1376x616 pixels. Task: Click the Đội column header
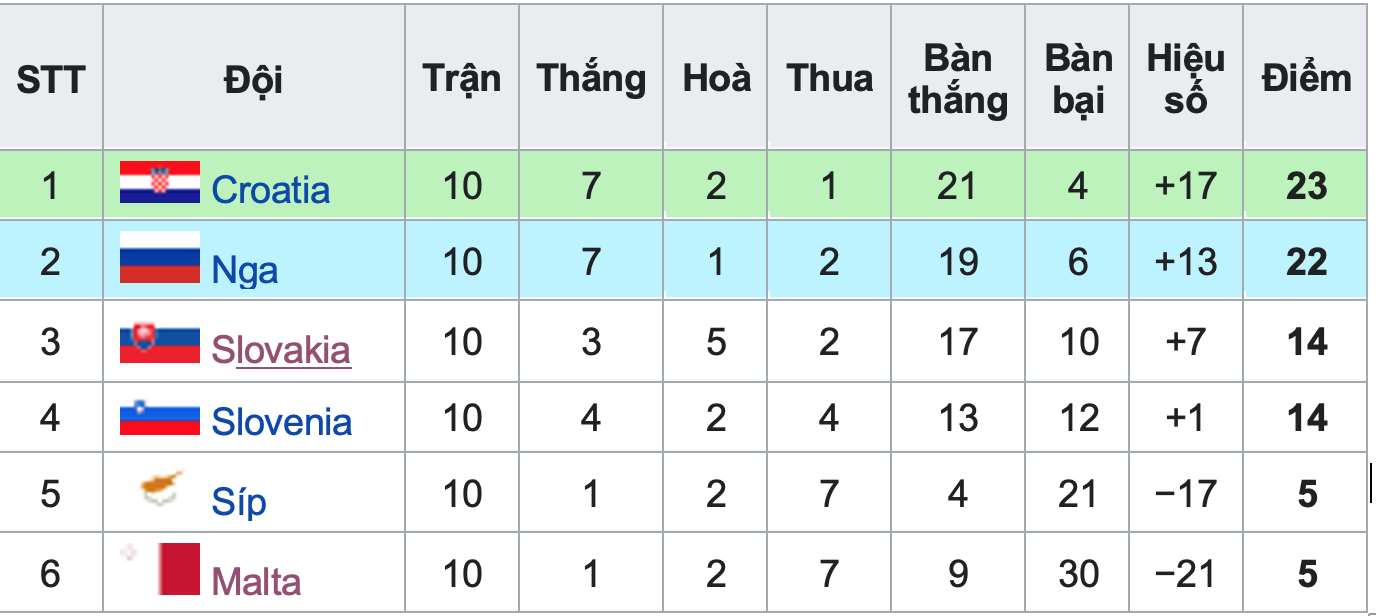tap(254, 78)
